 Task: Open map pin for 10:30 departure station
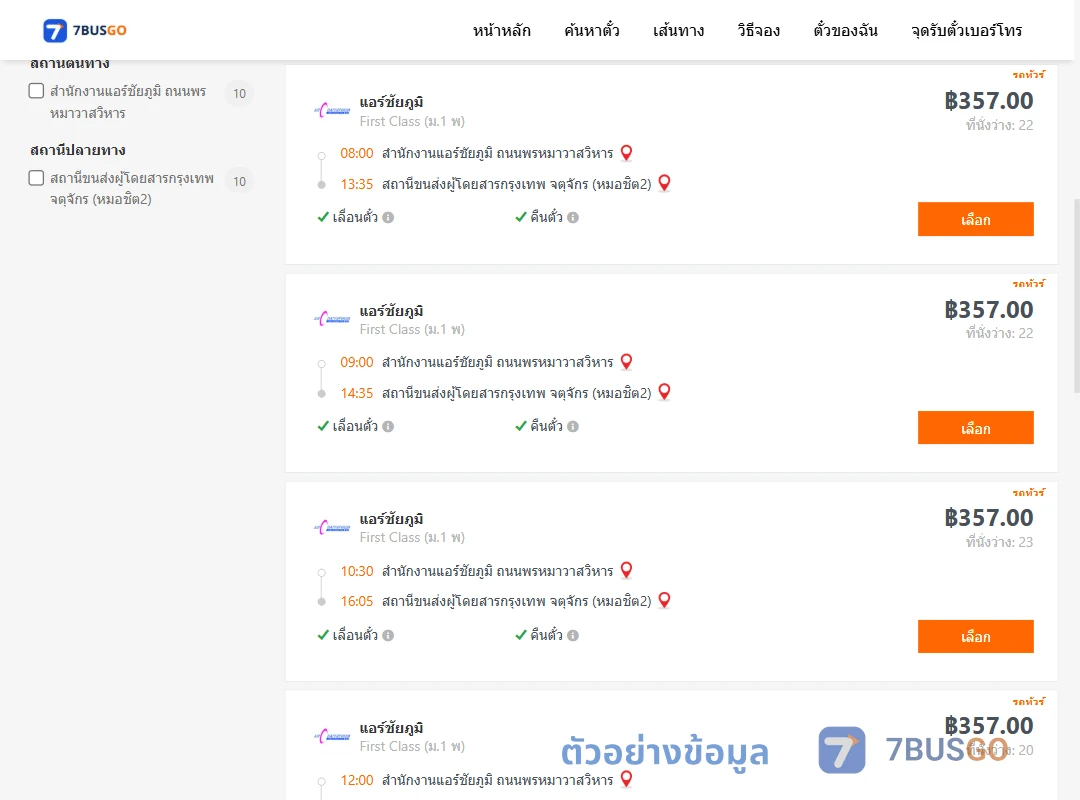626,570
